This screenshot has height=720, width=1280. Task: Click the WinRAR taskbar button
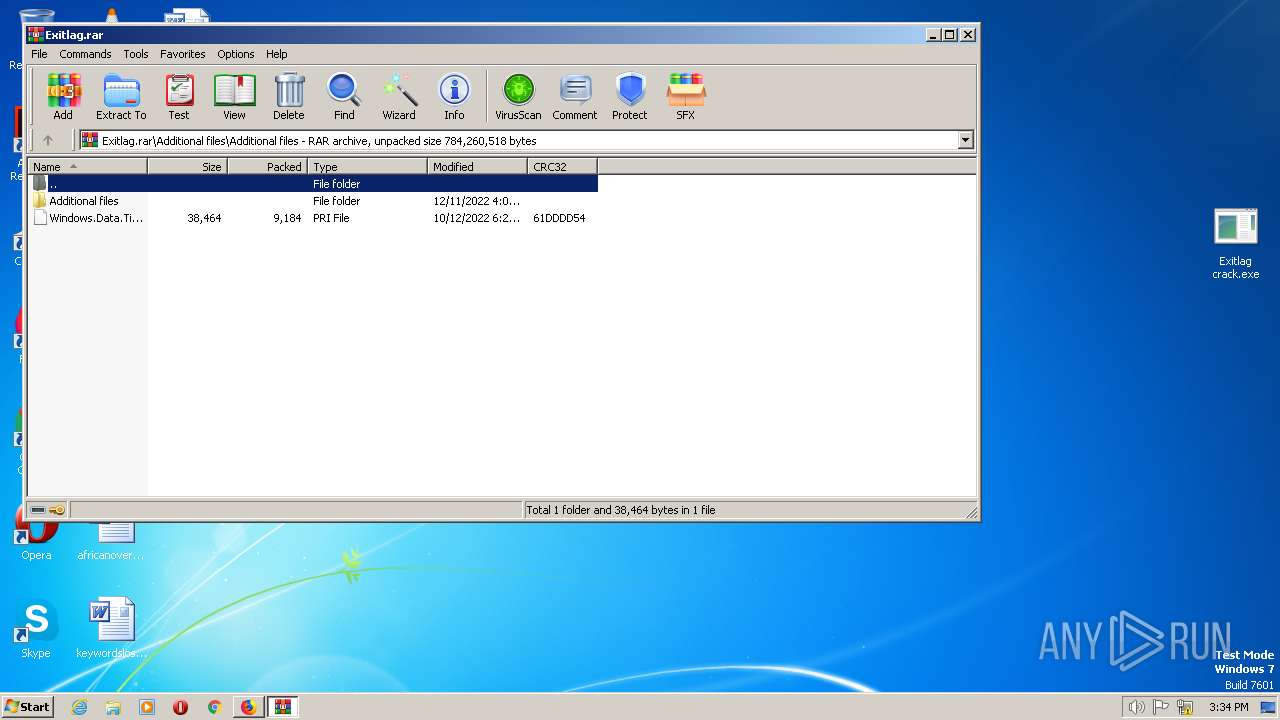[283, 707]
